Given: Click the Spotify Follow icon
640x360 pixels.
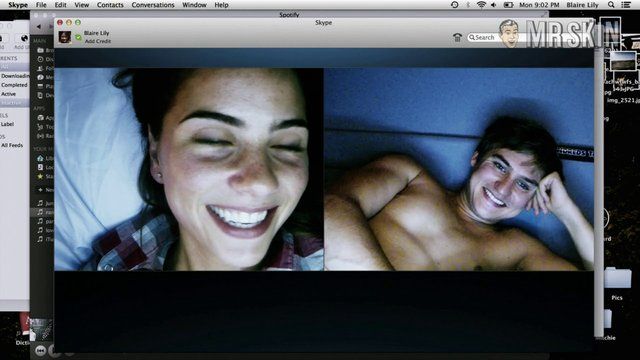Looking at the screenshot, I should point(40,68).
